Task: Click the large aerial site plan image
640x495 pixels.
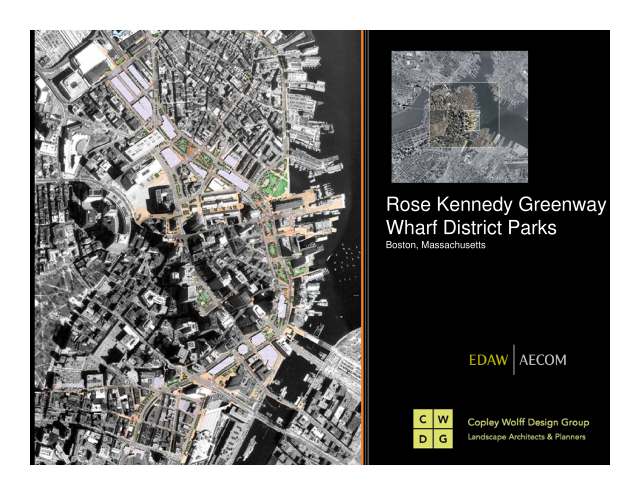Action: coord(198,247)
